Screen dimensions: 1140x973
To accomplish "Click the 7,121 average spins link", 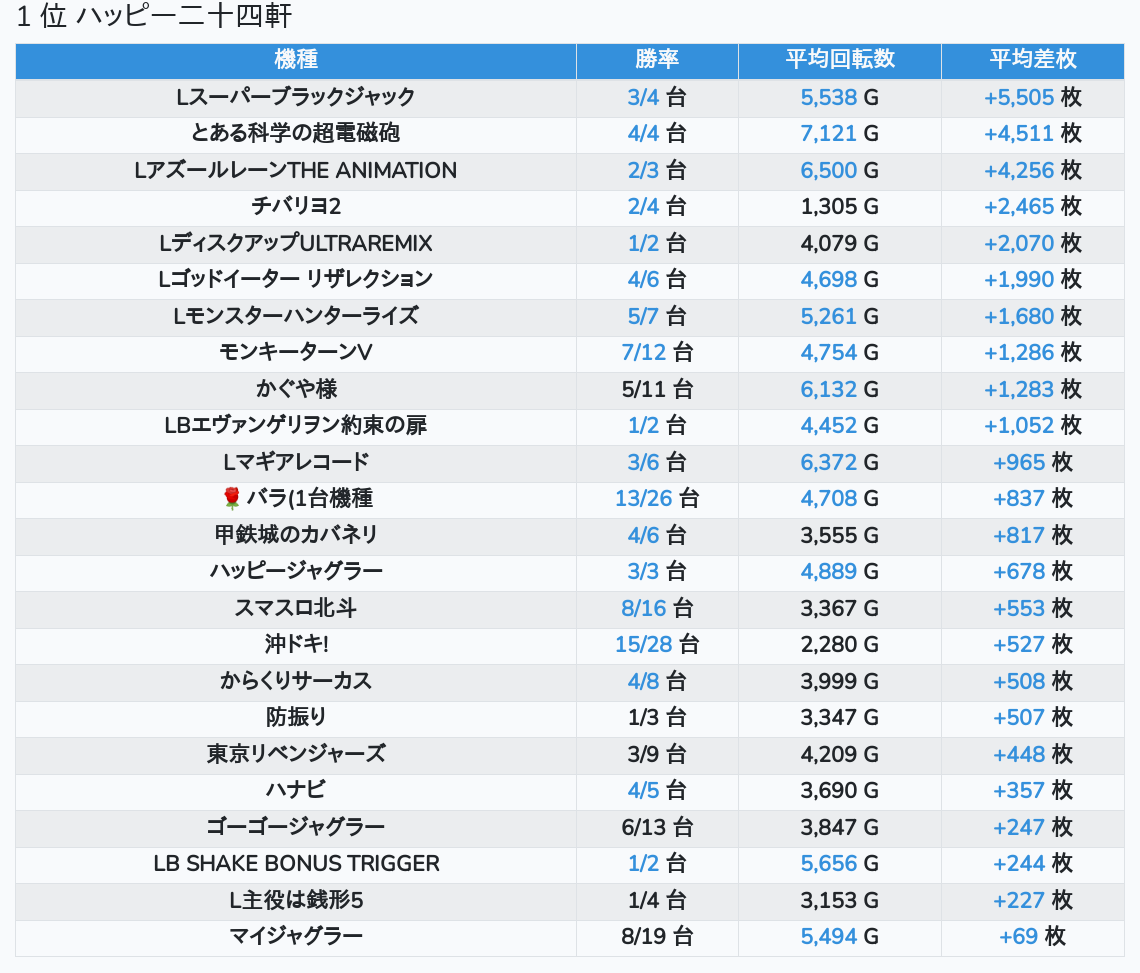I will click(828, 133).
